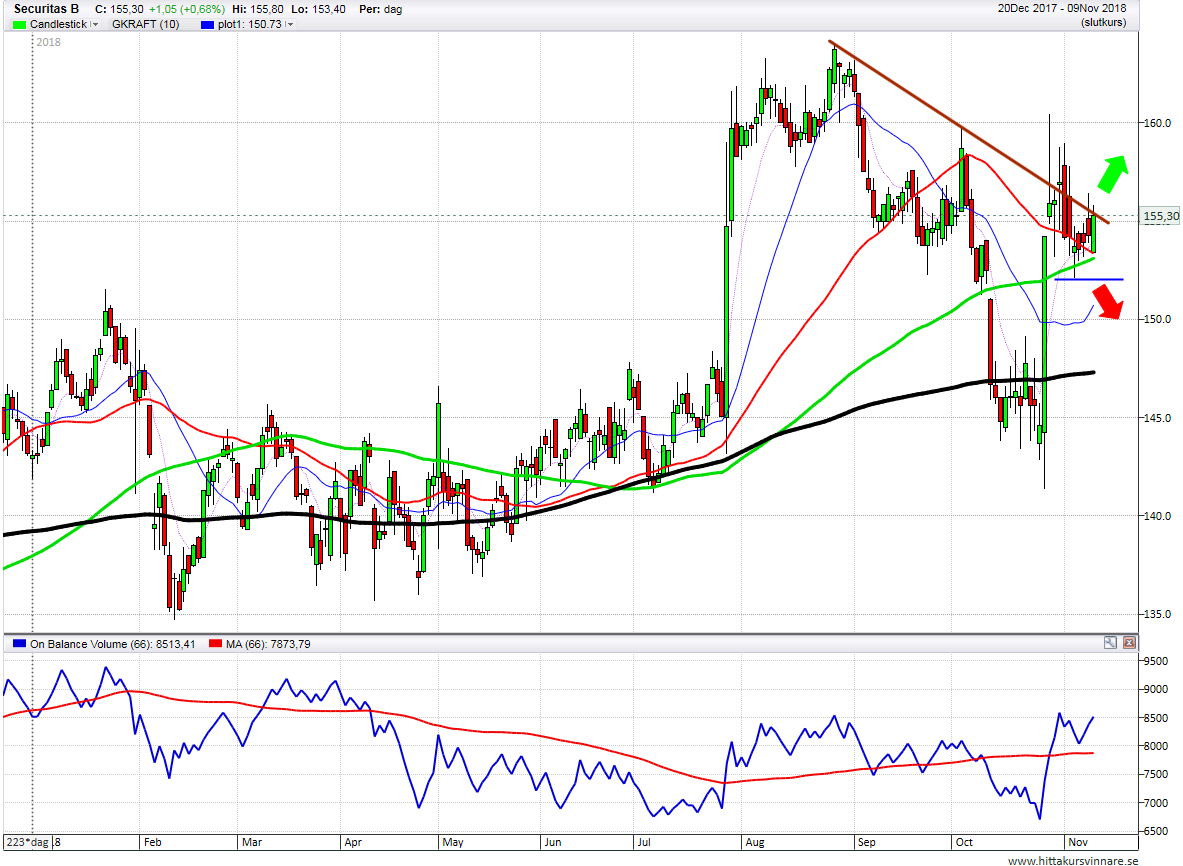
Task: Click the Nov month label on timeline
Action: coord(1078,842)
